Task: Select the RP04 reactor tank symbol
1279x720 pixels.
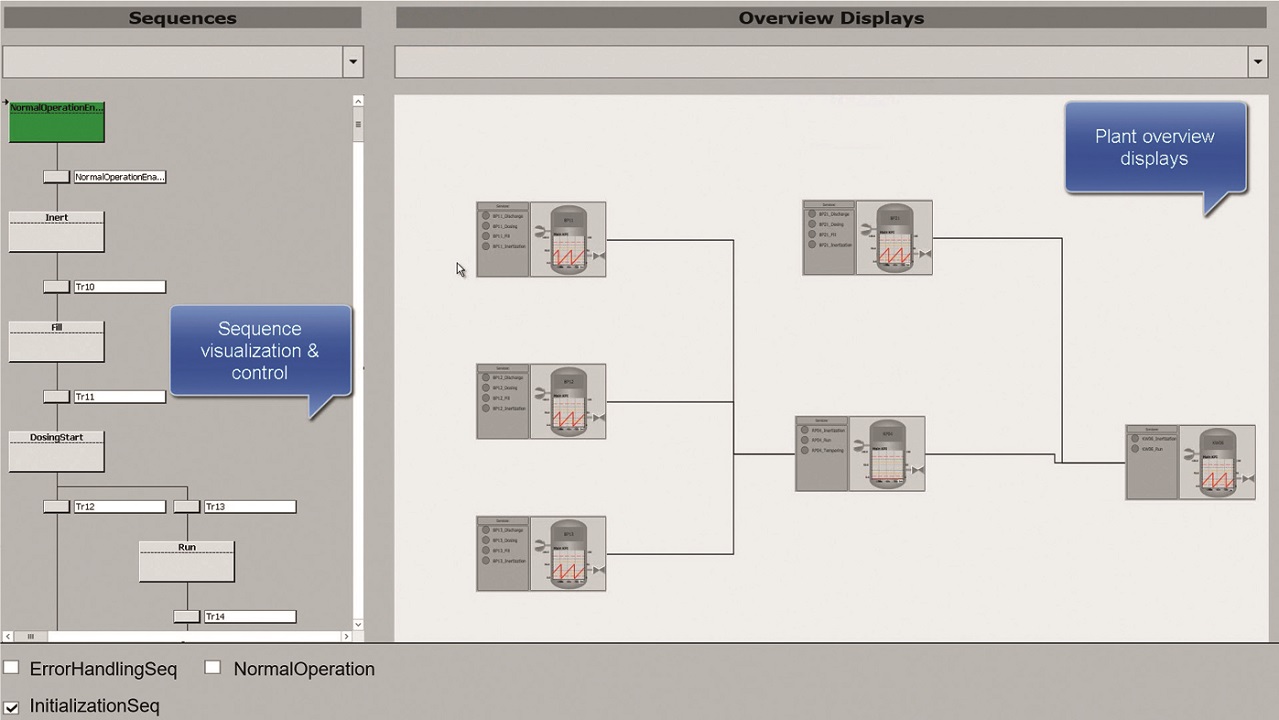Action: [887, 454]
